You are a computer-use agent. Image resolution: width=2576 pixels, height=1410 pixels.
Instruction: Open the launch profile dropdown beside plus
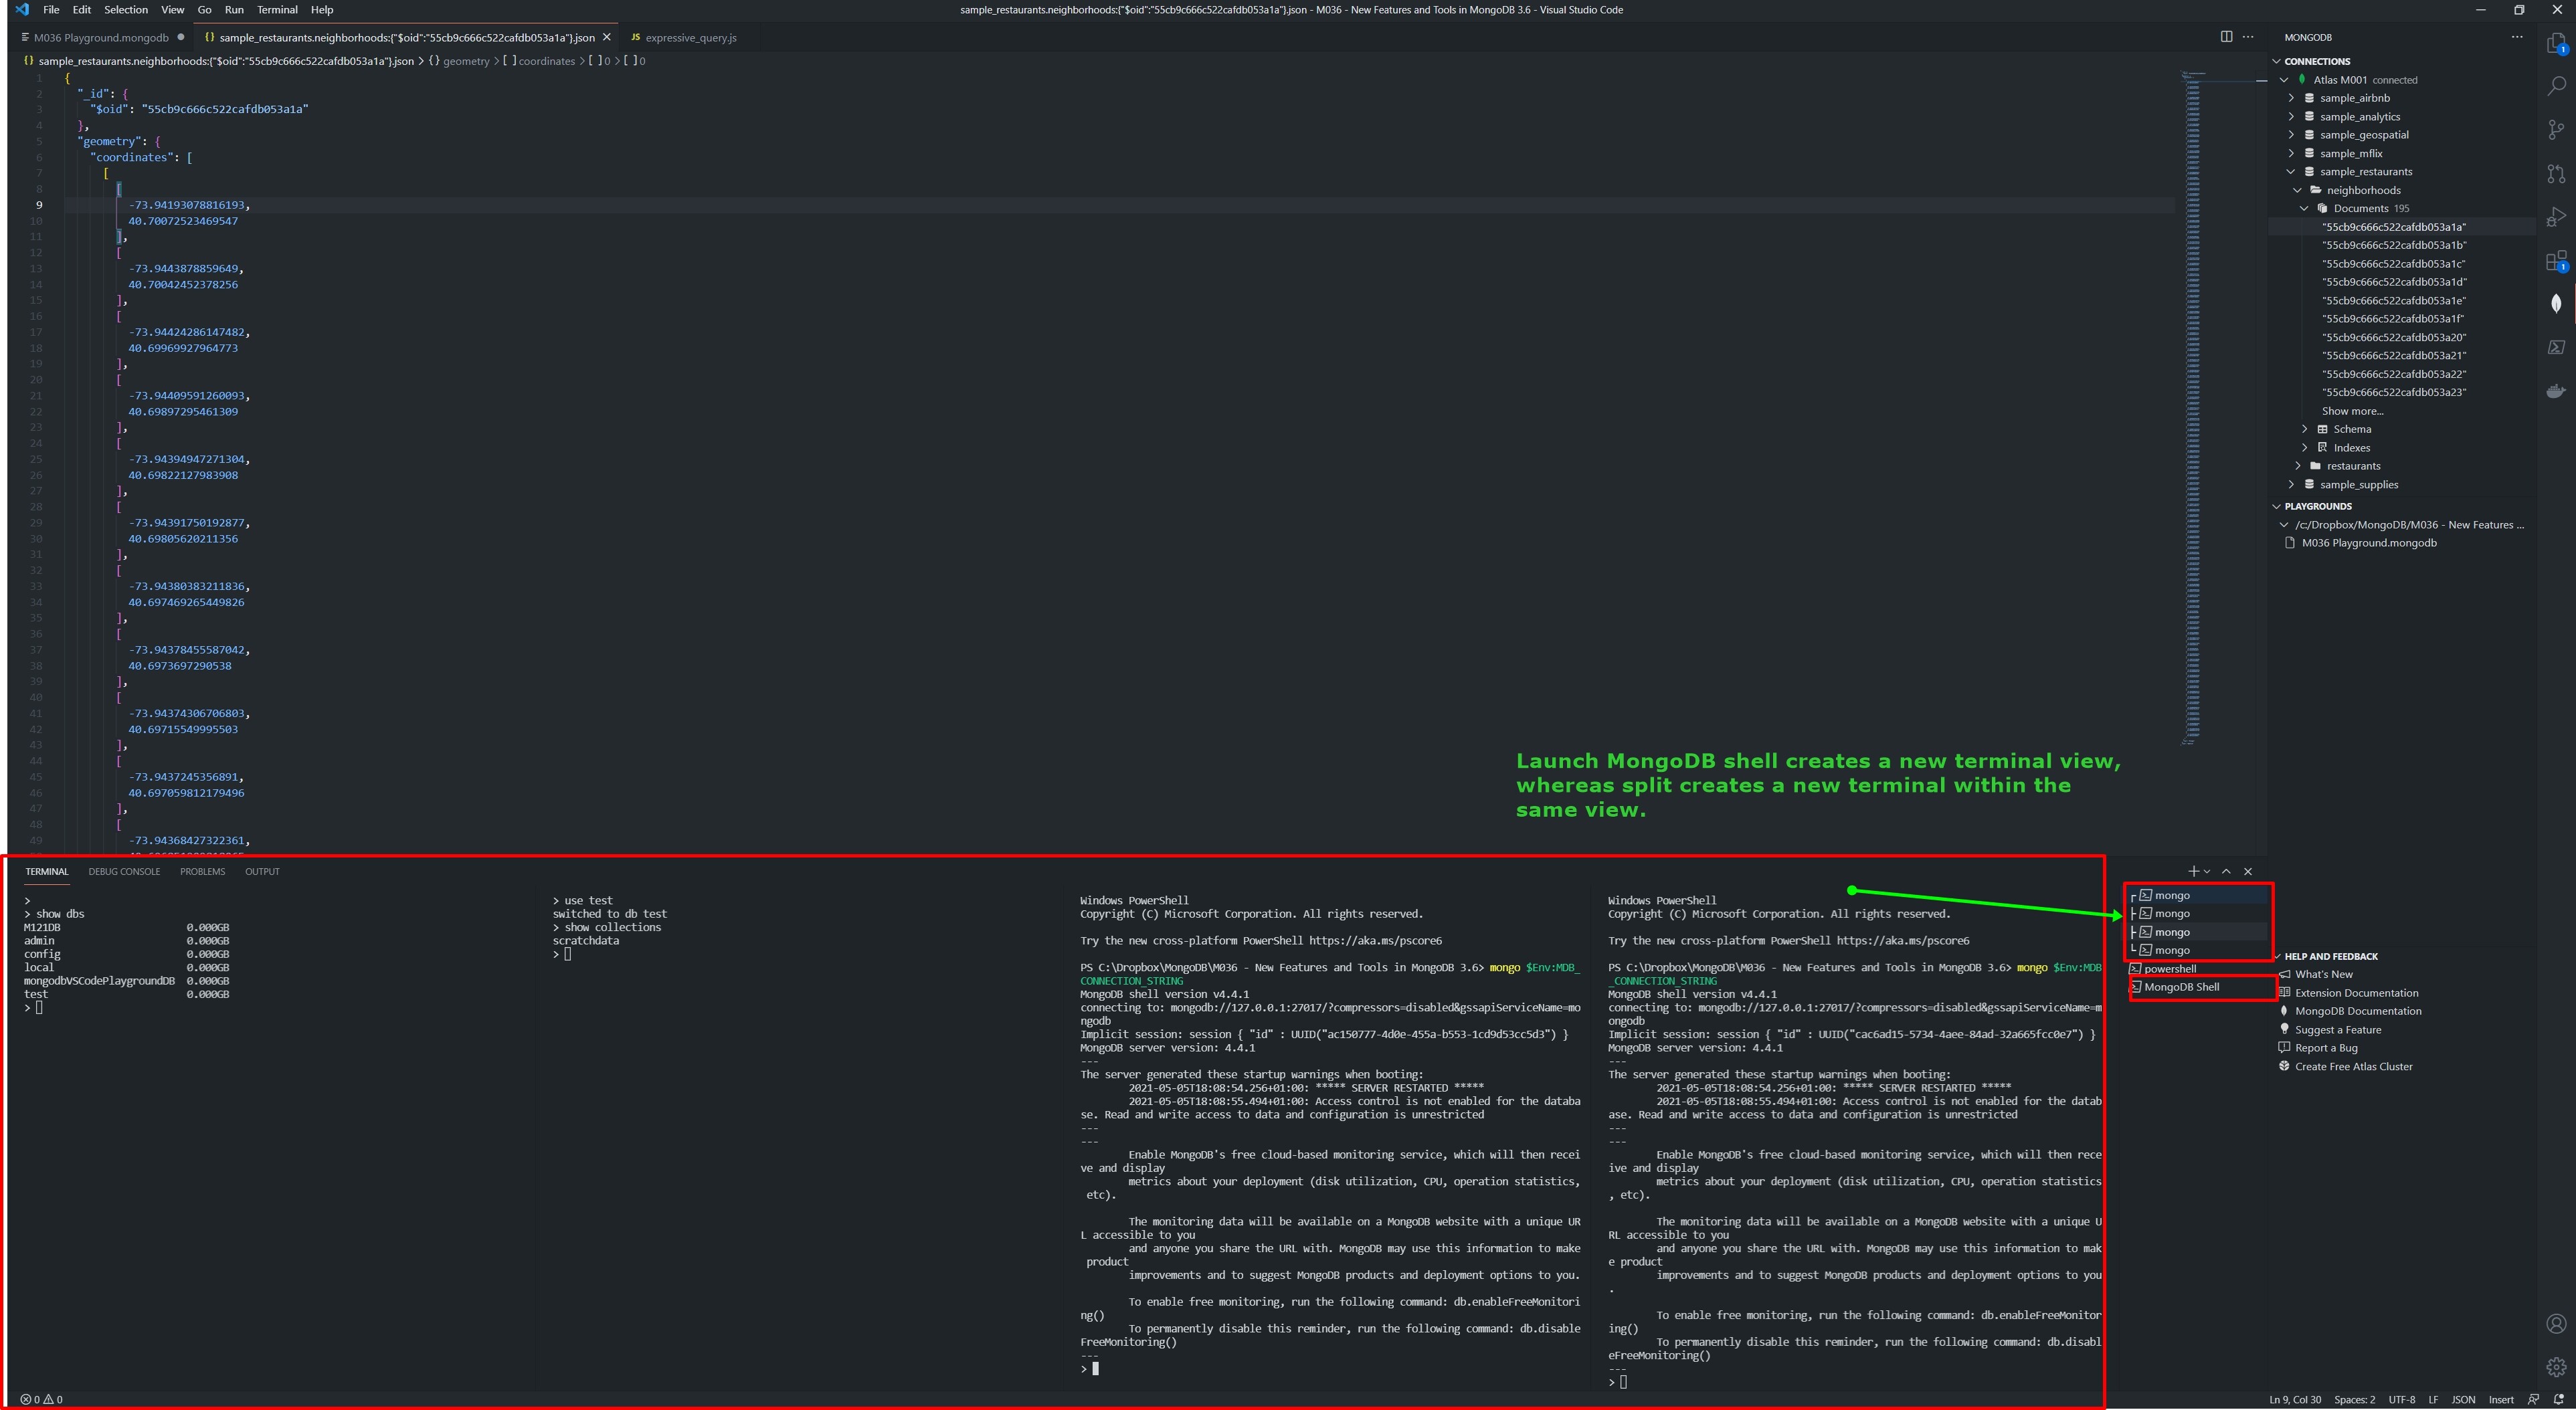pyautogui.click(x=2207, y=872)
